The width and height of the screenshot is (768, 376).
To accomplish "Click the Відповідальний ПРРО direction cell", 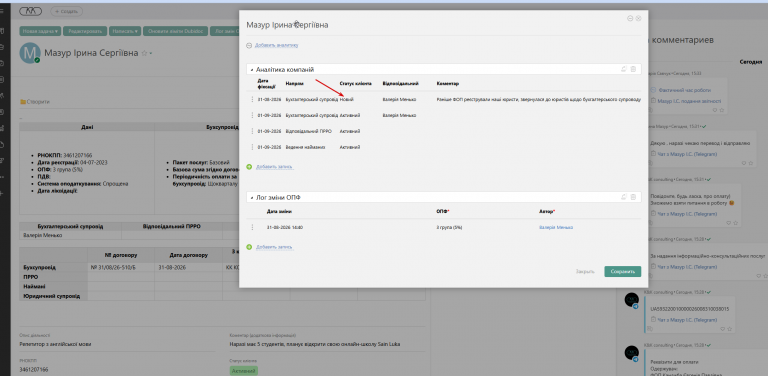I will 309,131.
